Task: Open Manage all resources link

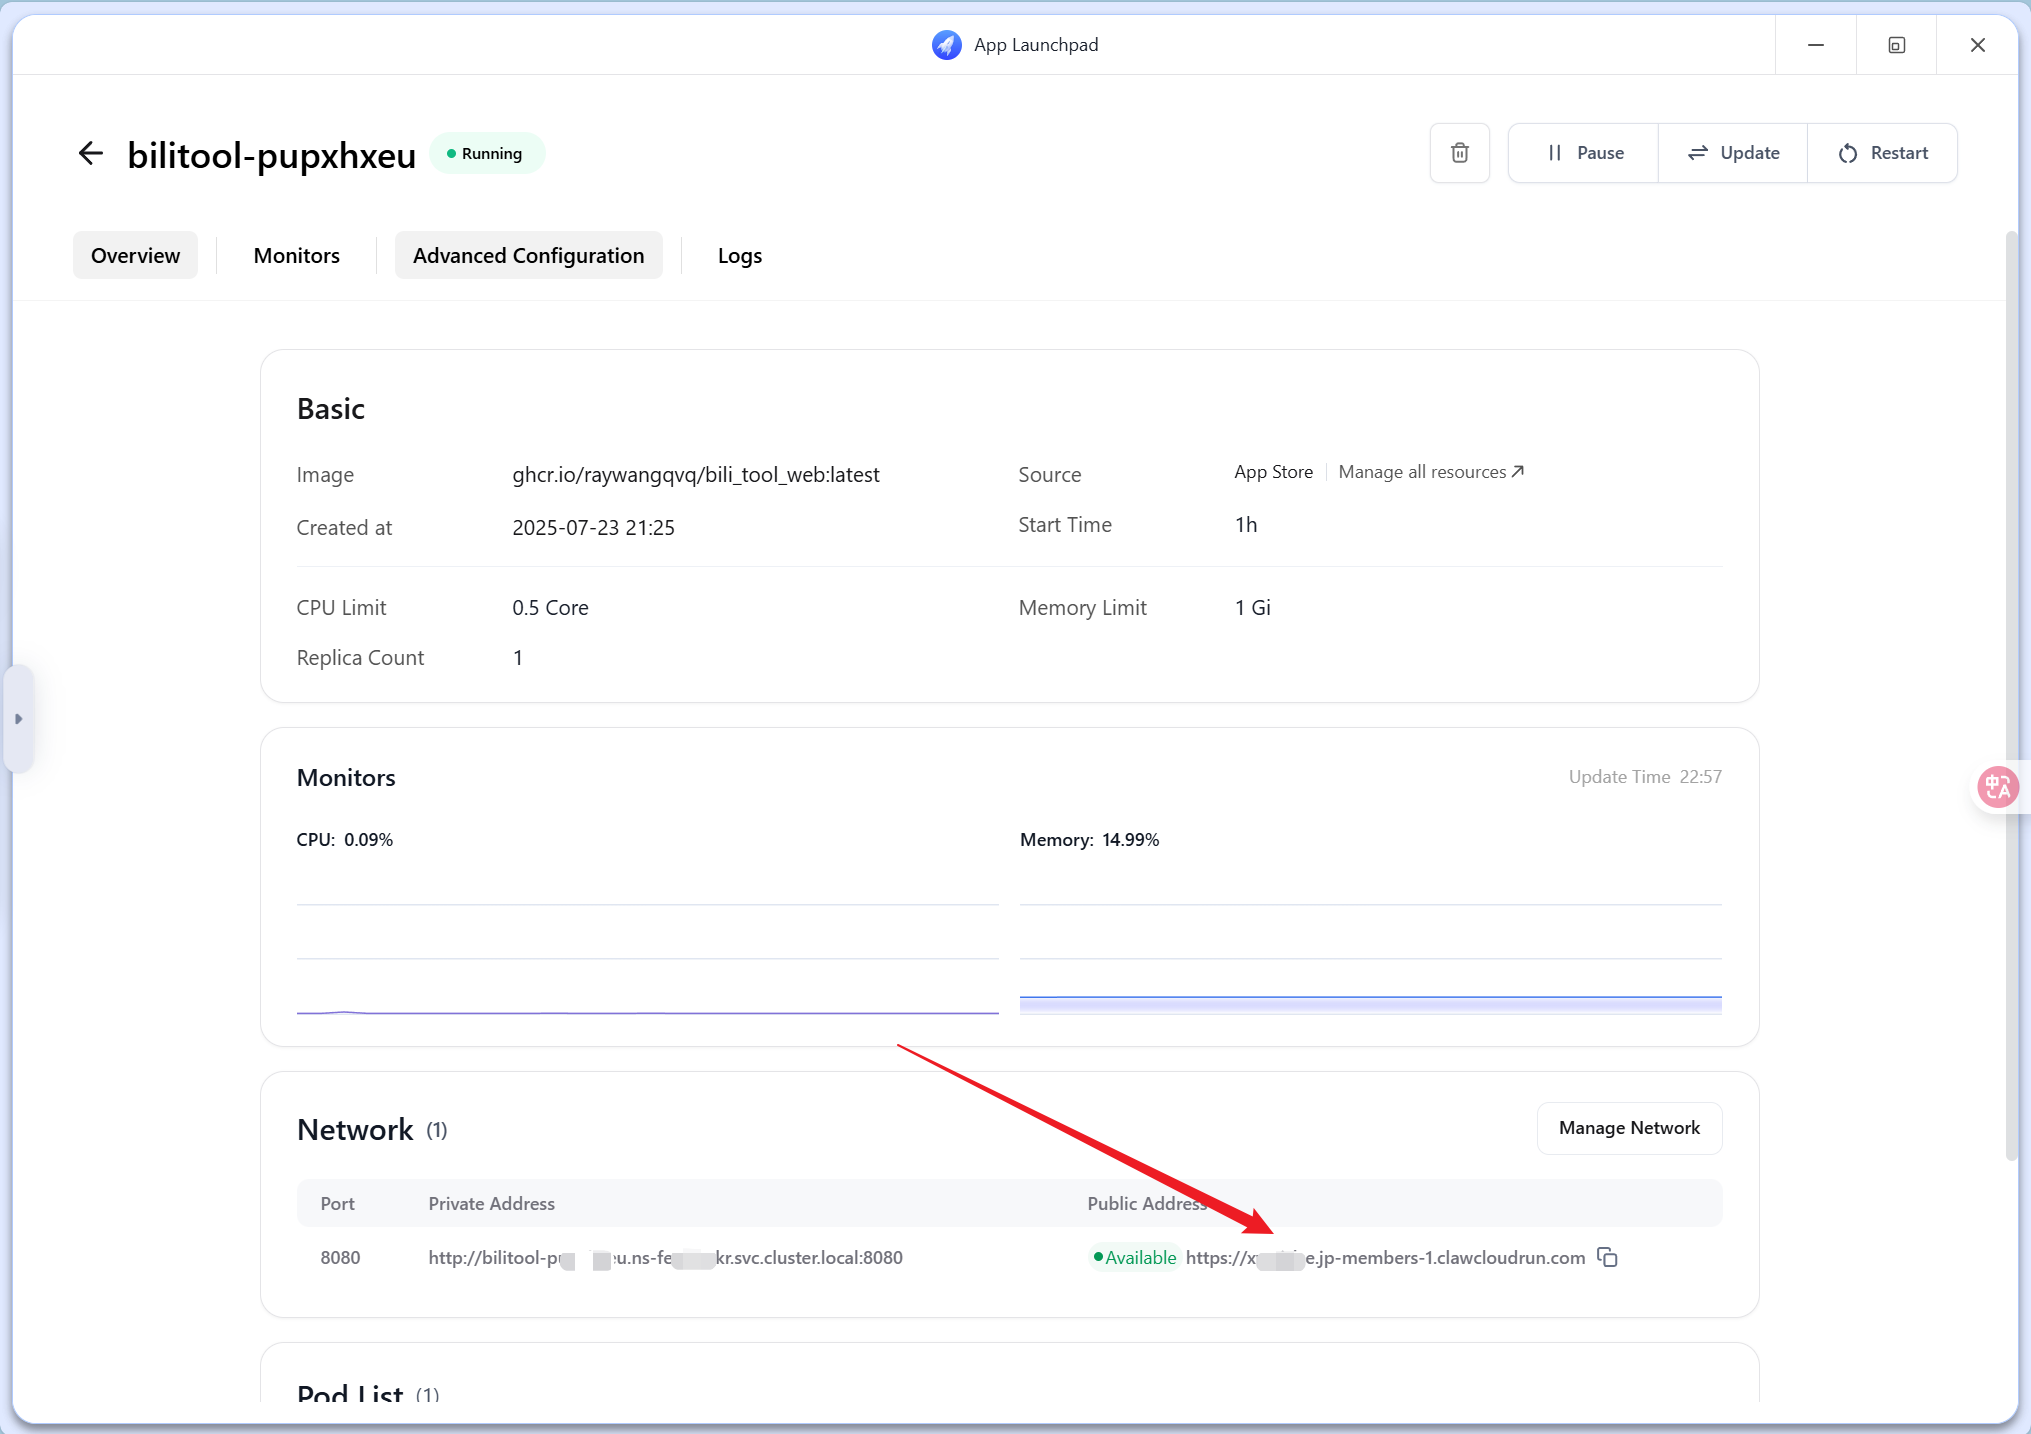Action: coord(1421,472)
